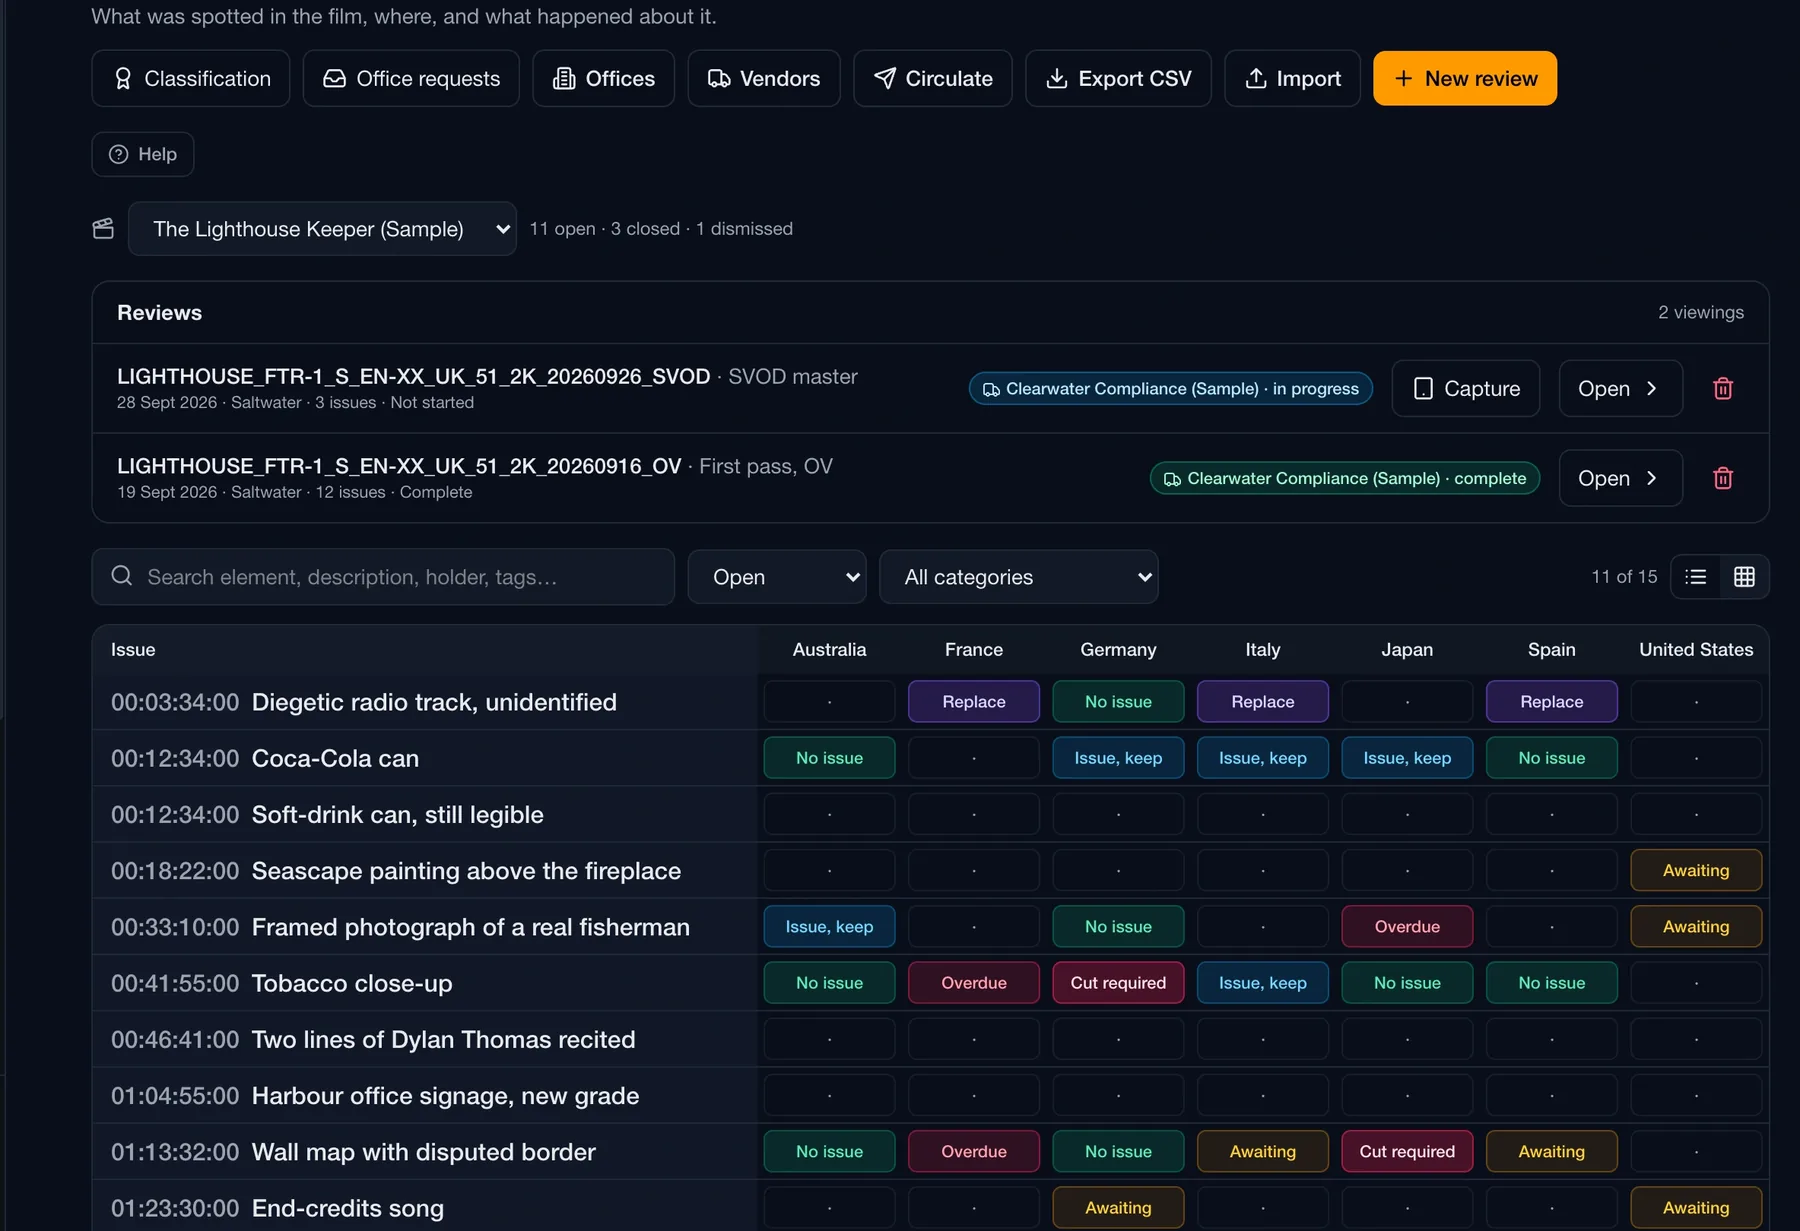Expand the All categories dropdown
This screenshot has height=1231, width=1800.
point(1019,577)
